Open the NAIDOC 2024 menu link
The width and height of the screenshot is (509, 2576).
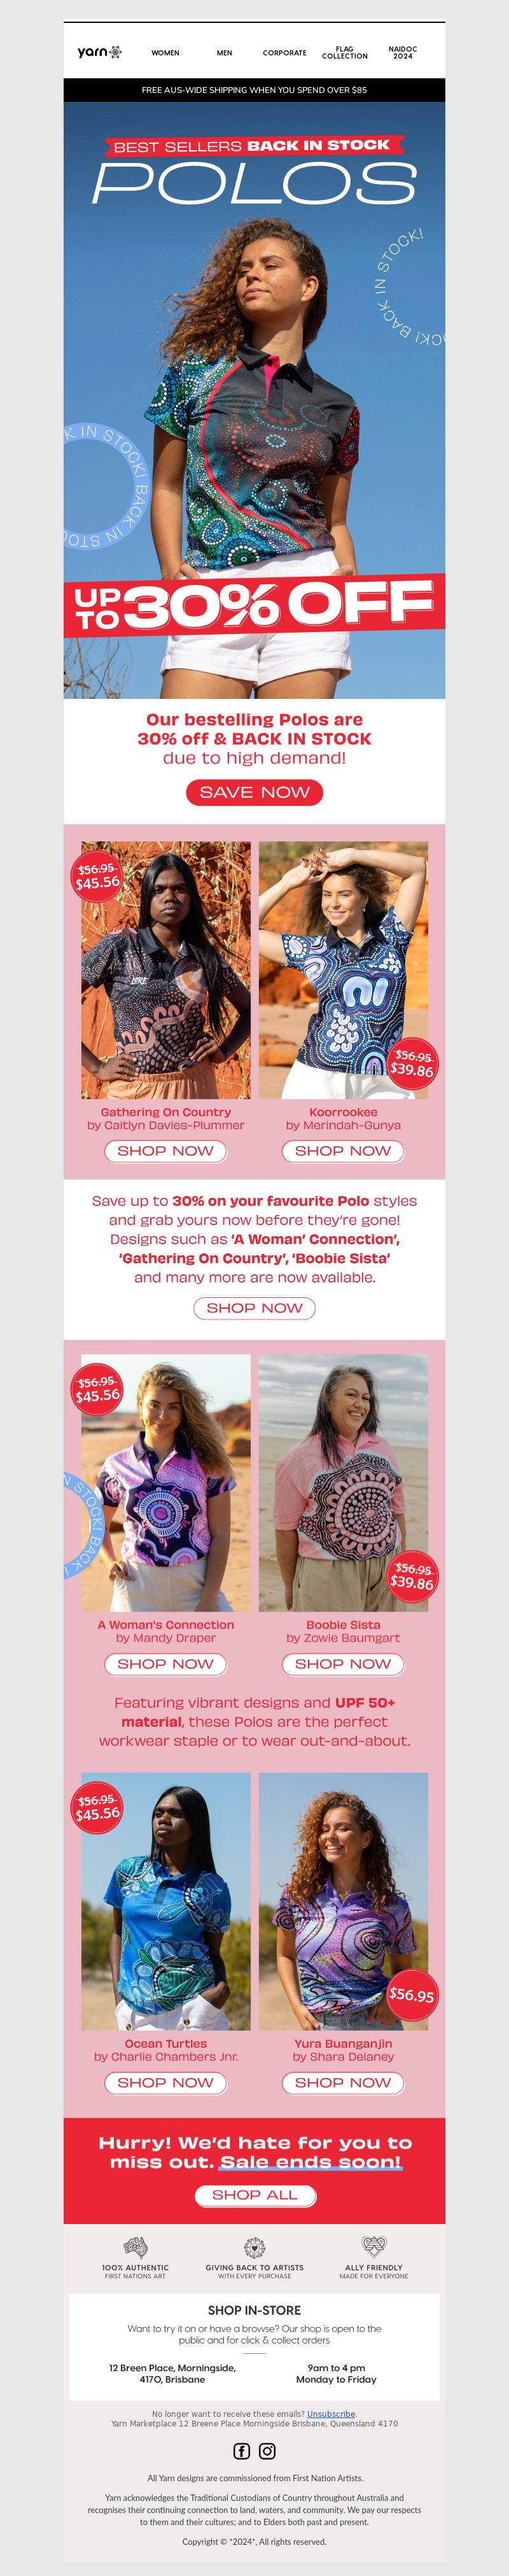tap(403, 52)
